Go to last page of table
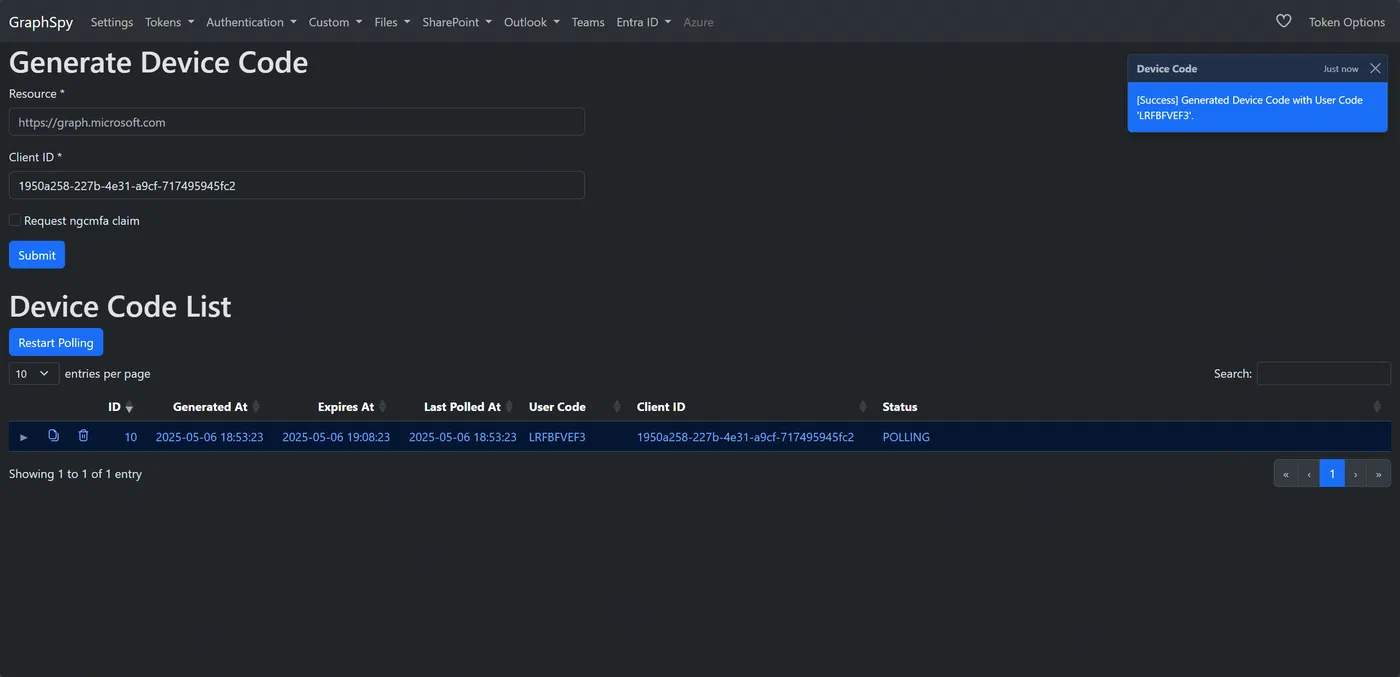 pos(1379,474)
